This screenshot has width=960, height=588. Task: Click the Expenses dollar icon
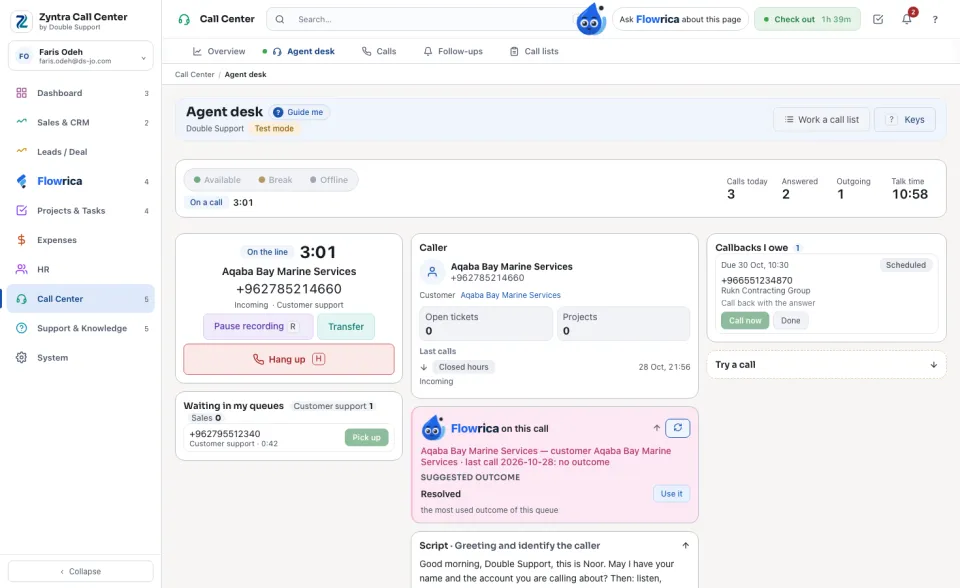(21, 239)
